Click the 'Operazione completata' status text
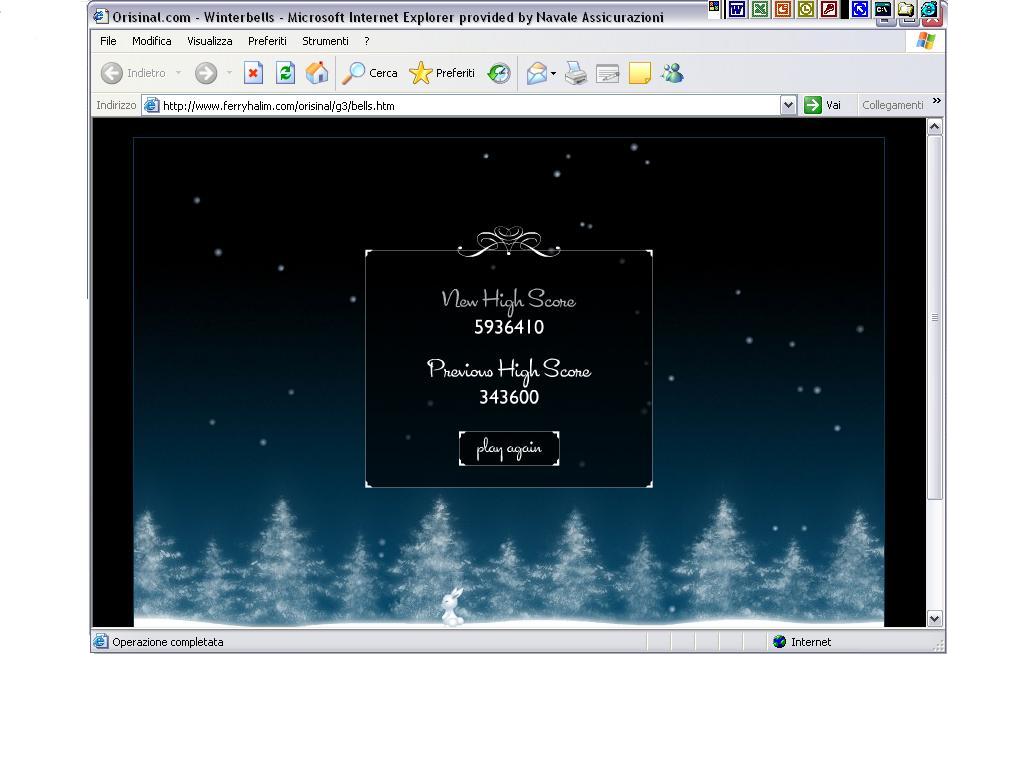The width and height of the screenshot is (1024, 768). [168, 642]
